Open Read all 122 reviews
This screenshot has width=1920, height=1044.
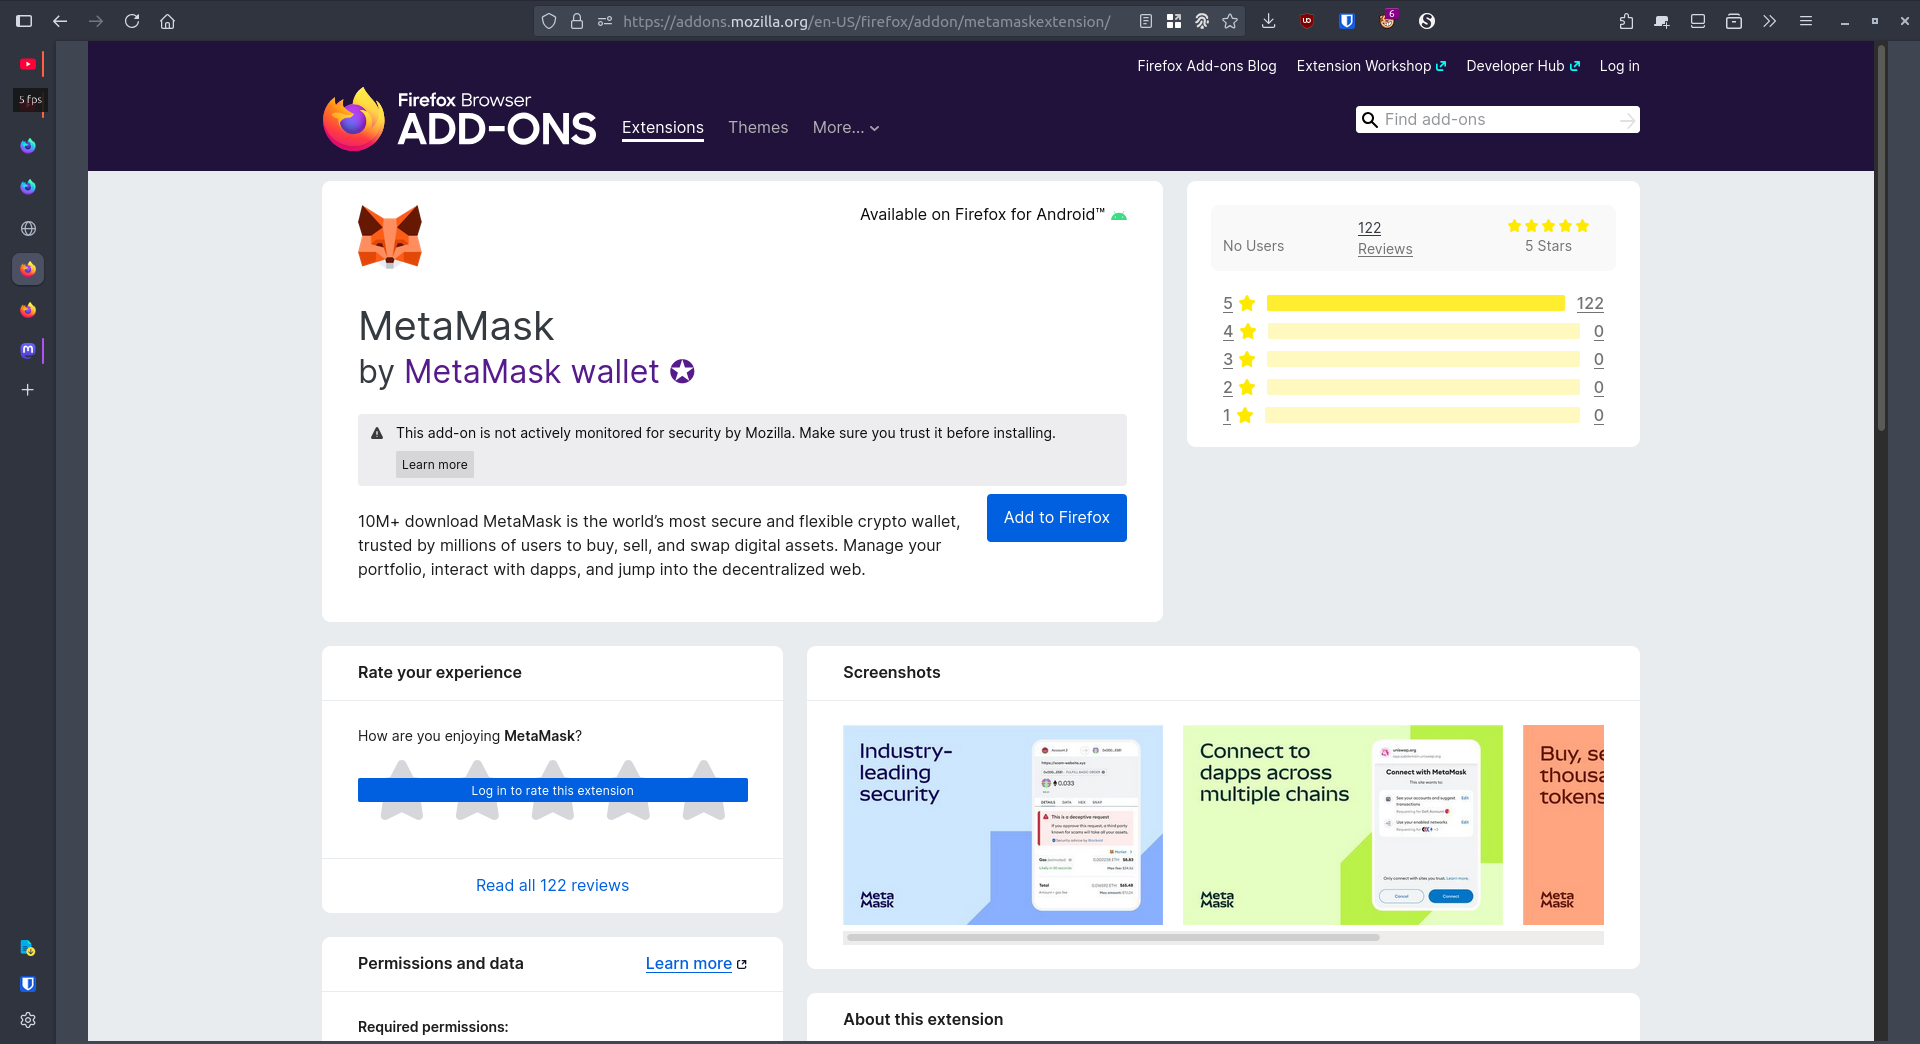click(552, 885)
